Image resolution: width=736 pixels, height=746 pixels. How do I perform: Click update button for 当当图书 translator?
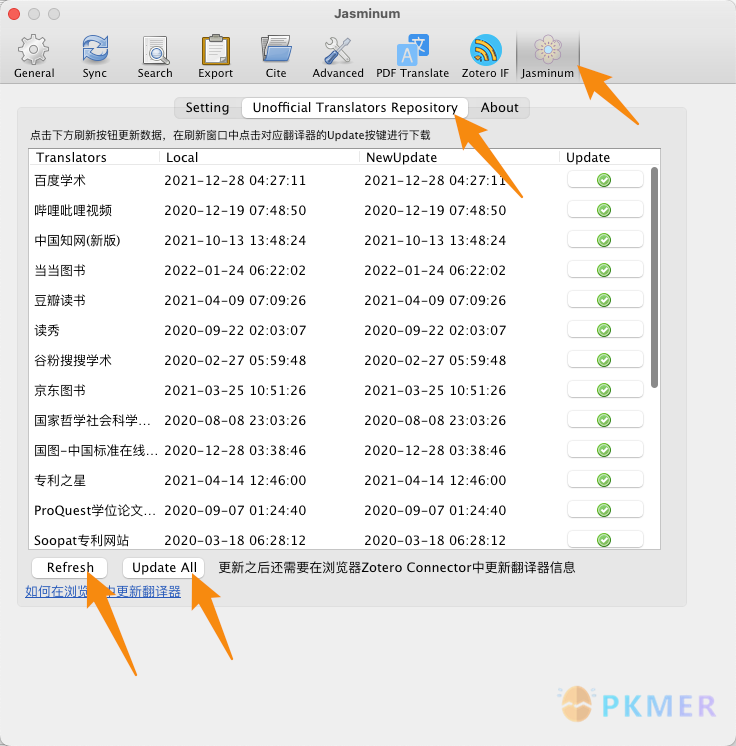(605, 270)
